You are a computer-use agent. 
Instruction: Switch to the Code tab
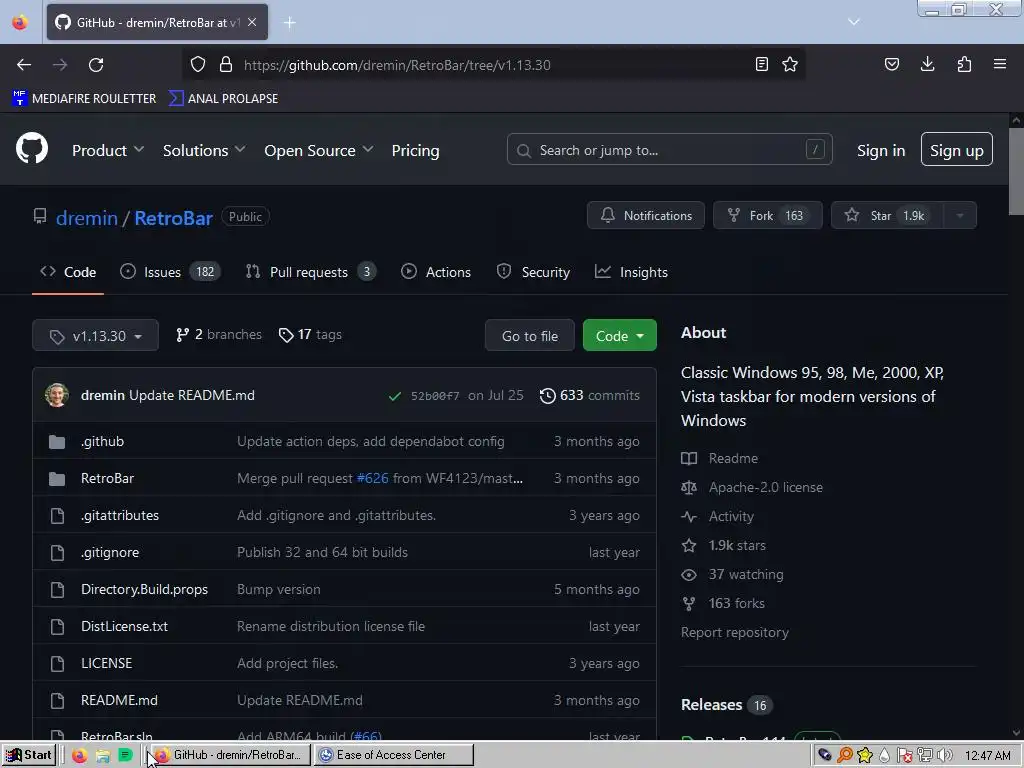[x=68, y=272]
